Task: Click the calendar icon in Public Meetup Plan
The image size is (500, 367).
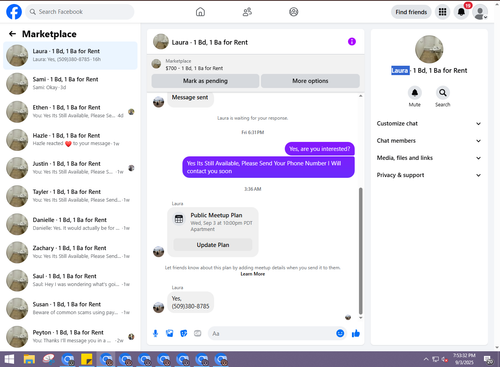Action: coord(179,219)
